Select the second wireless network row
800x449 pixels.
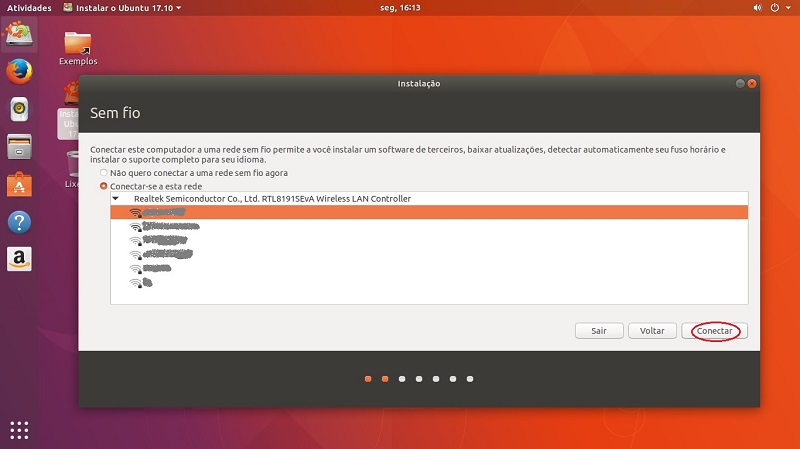429,226
